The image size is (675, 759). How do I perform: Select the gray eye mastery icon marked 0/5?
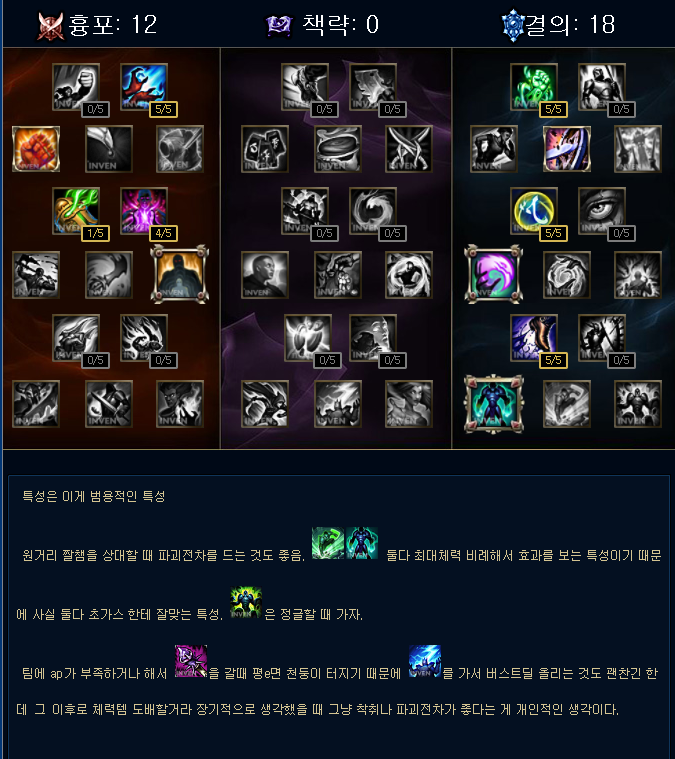[602, 211]
